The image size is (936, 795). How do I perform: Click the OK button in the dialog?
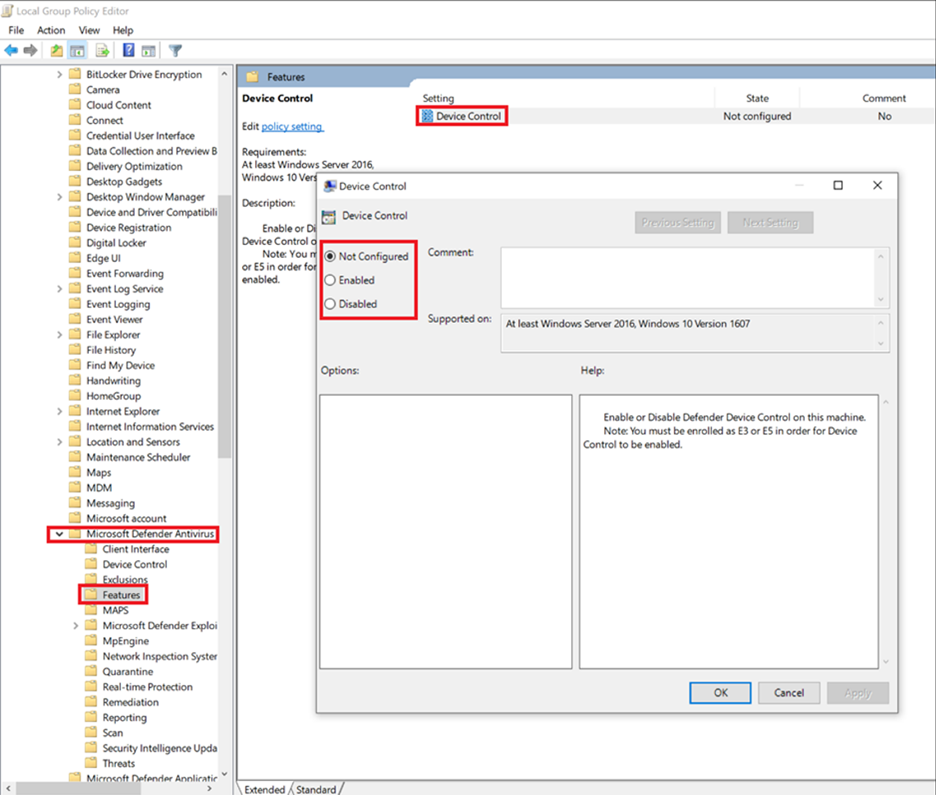point(721,693)
